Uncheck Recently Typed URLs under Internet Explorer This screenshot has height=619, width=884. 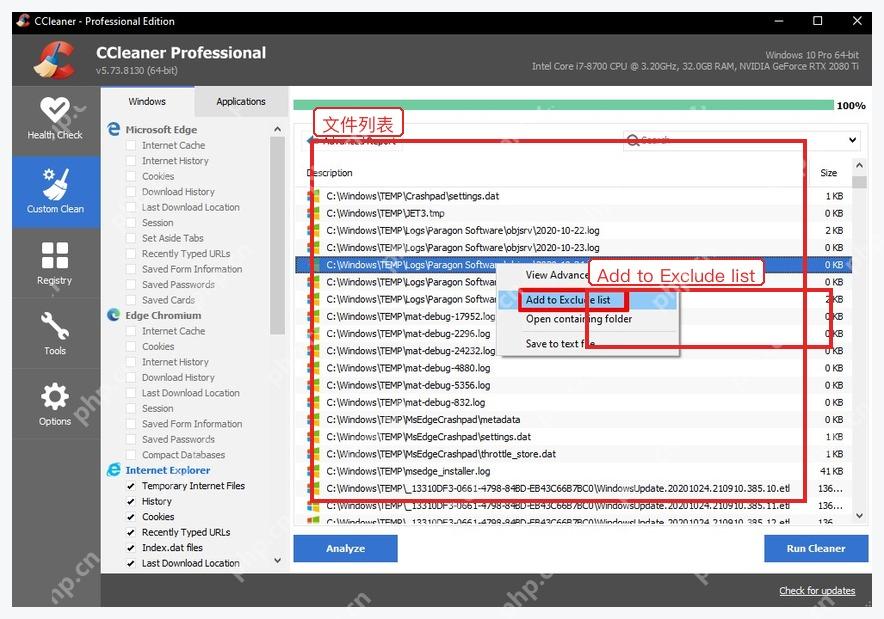[x=131, y=532]
